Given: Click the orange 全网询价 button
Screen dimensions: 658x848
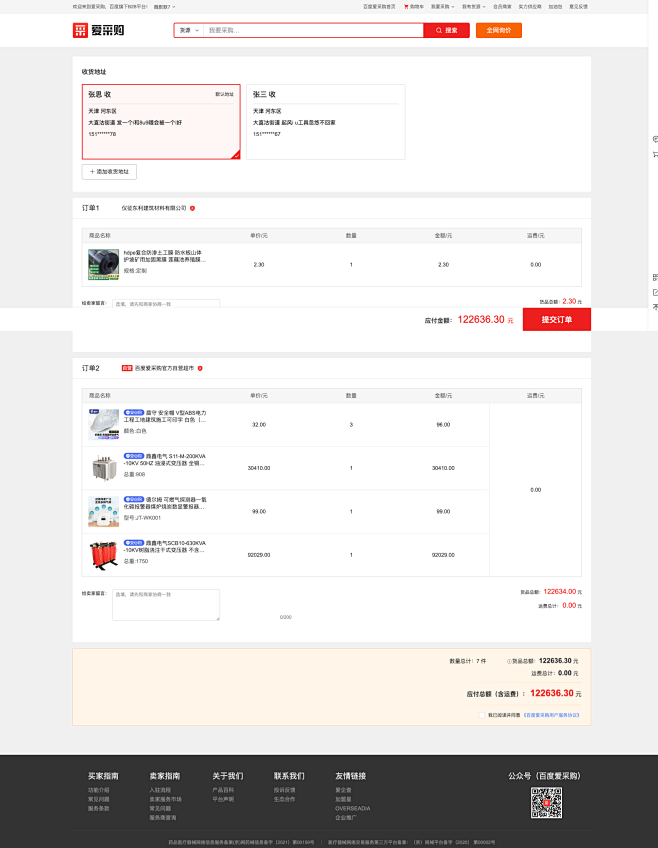Looking at the screenshot, I should coord(498,30).
